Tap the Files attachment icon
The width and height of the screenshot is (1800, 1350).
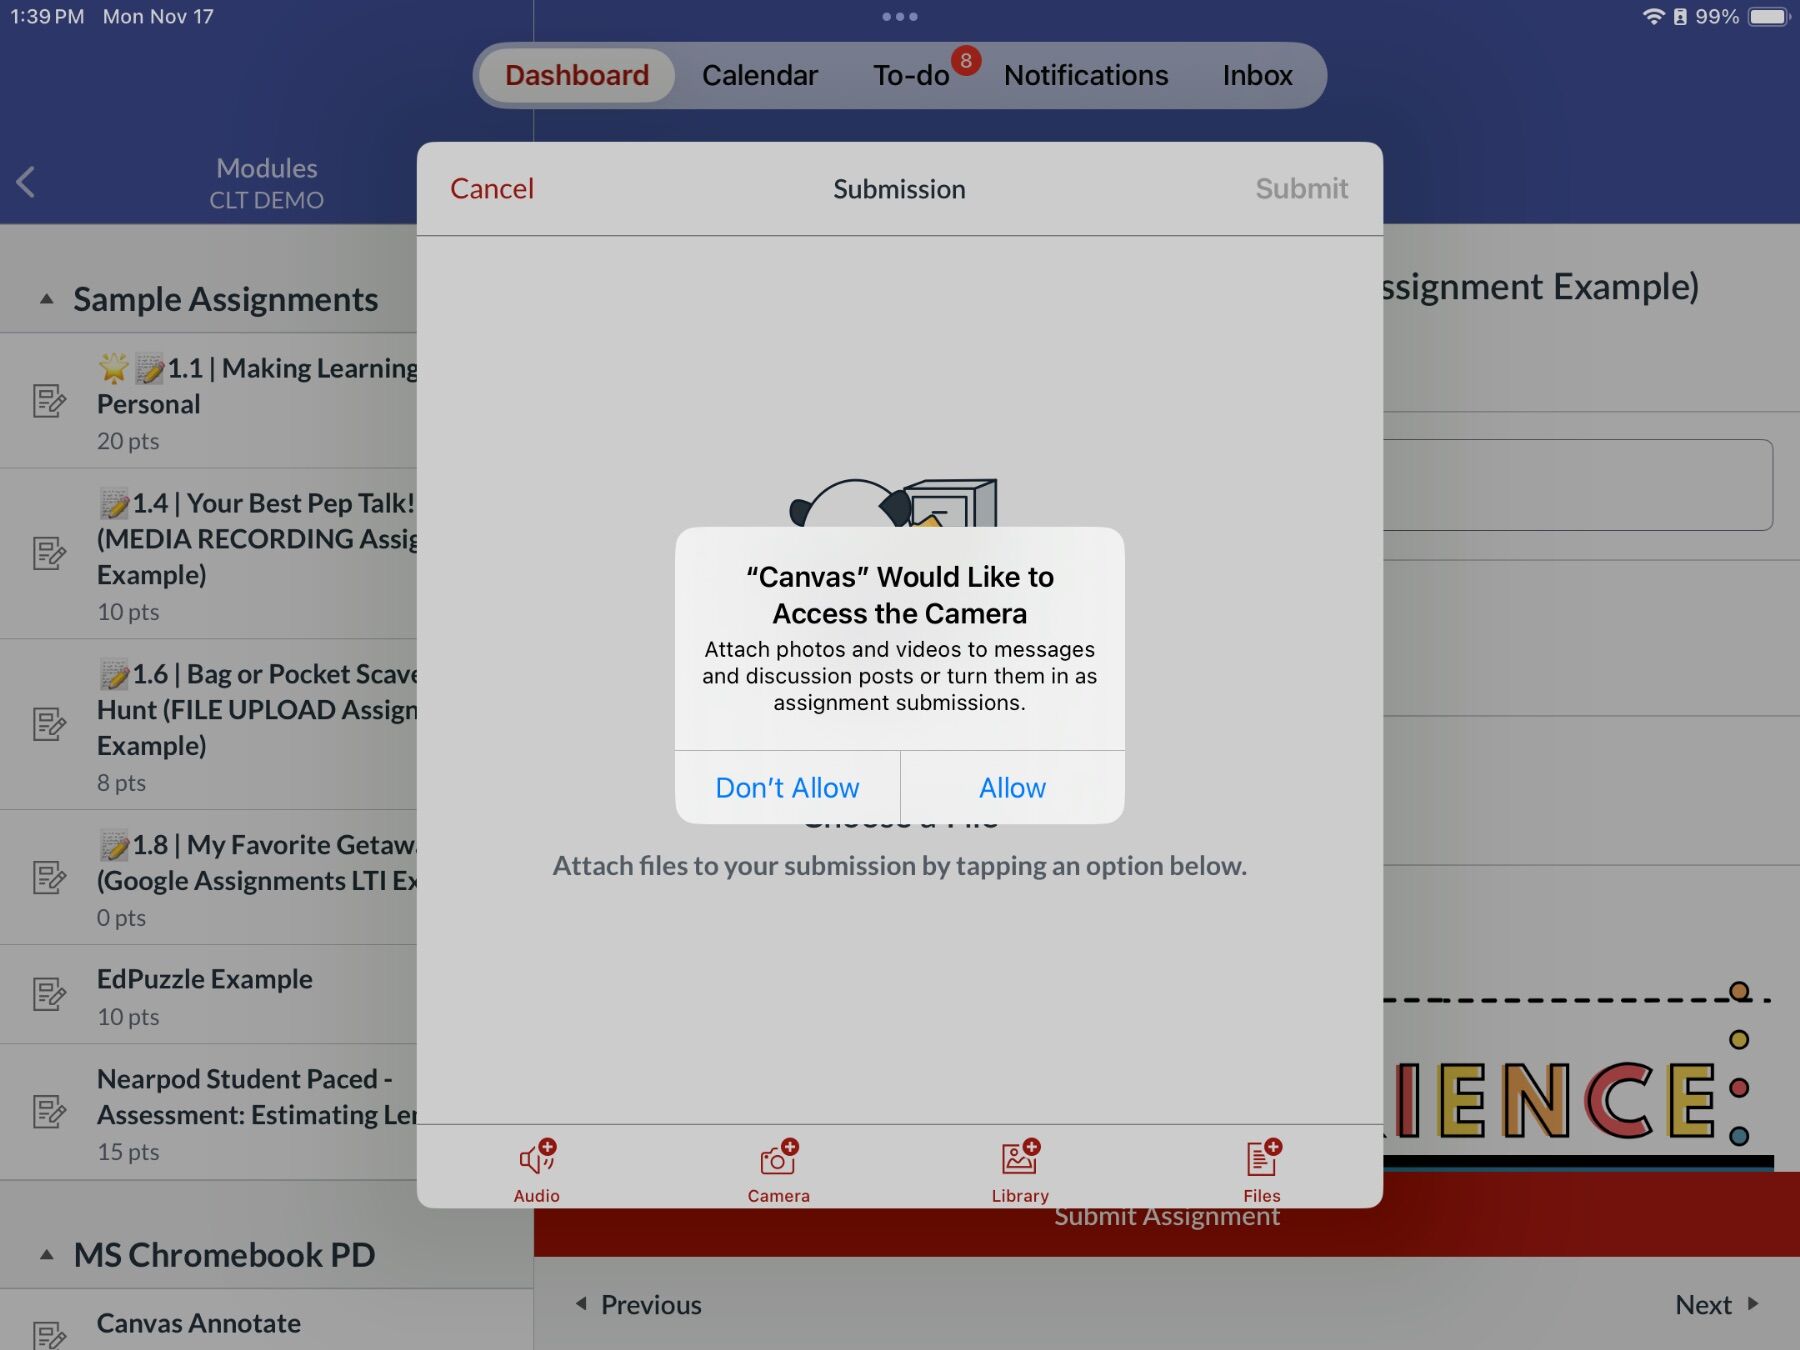pyautogui.click(x=1262, y=1169)
